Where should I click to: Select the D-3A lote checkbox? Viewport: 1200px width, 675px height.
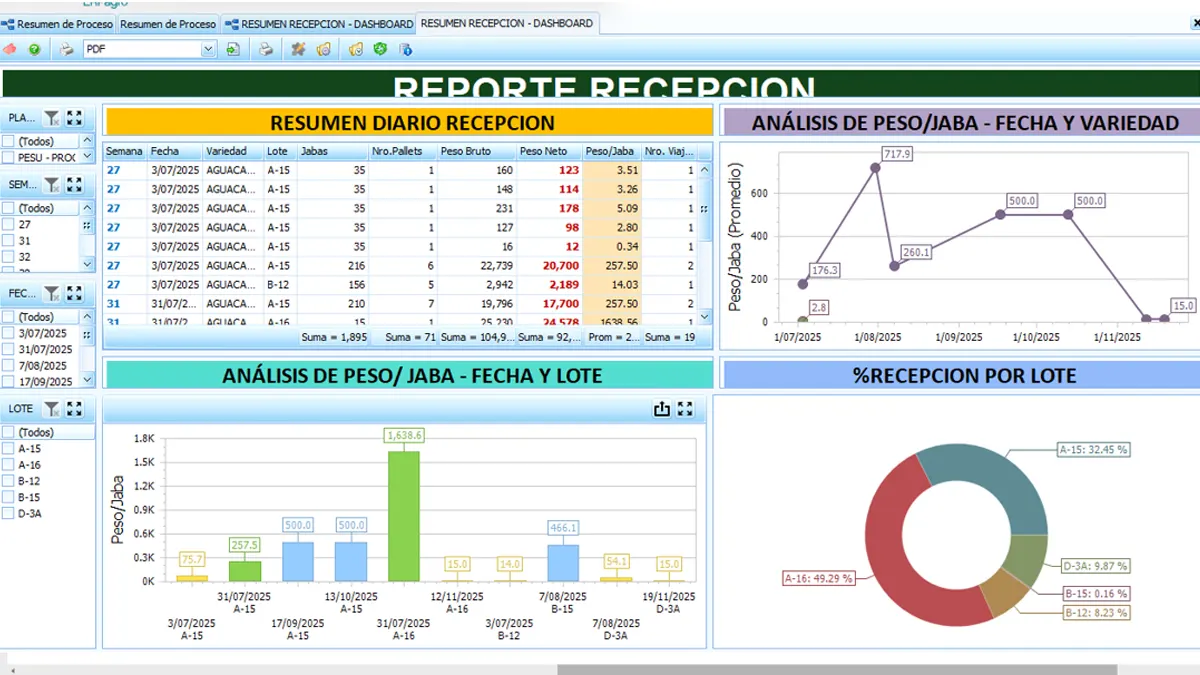(x=9, y=513)
